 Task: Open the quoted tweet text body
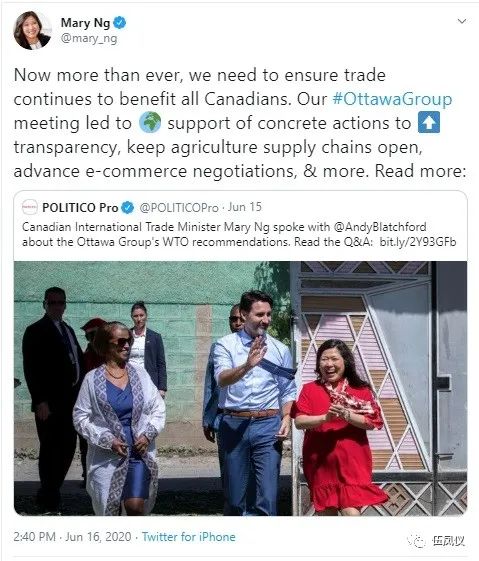pyautogui.click(x=239, y=234)
